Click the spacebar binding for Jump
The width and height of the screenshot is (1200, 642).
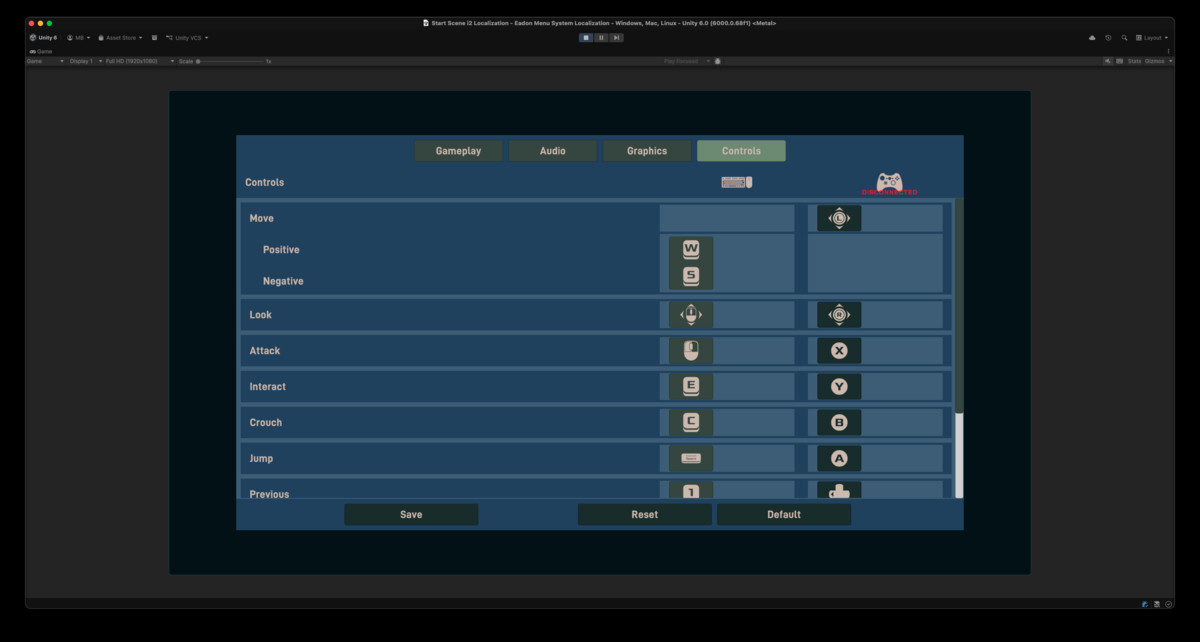coord(691,458)
